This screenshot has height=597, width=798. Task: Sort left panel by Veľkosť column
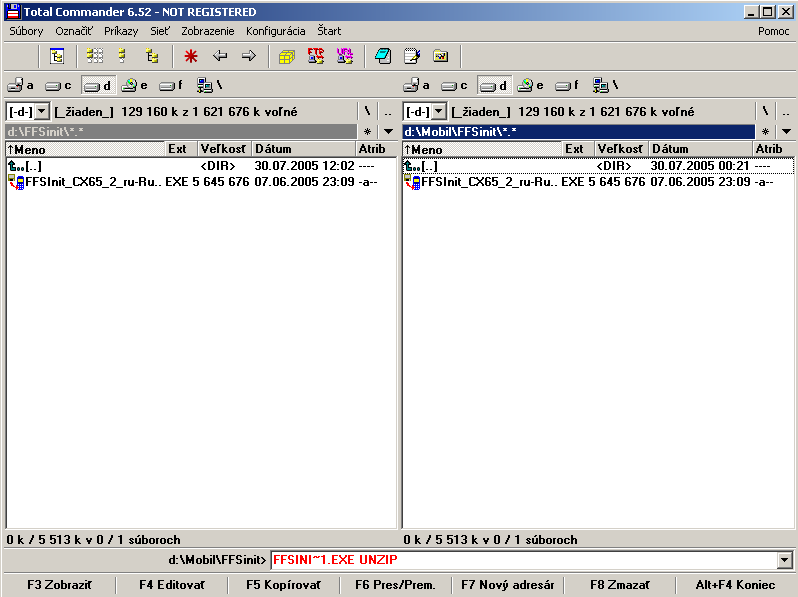(x=224, y=149)
